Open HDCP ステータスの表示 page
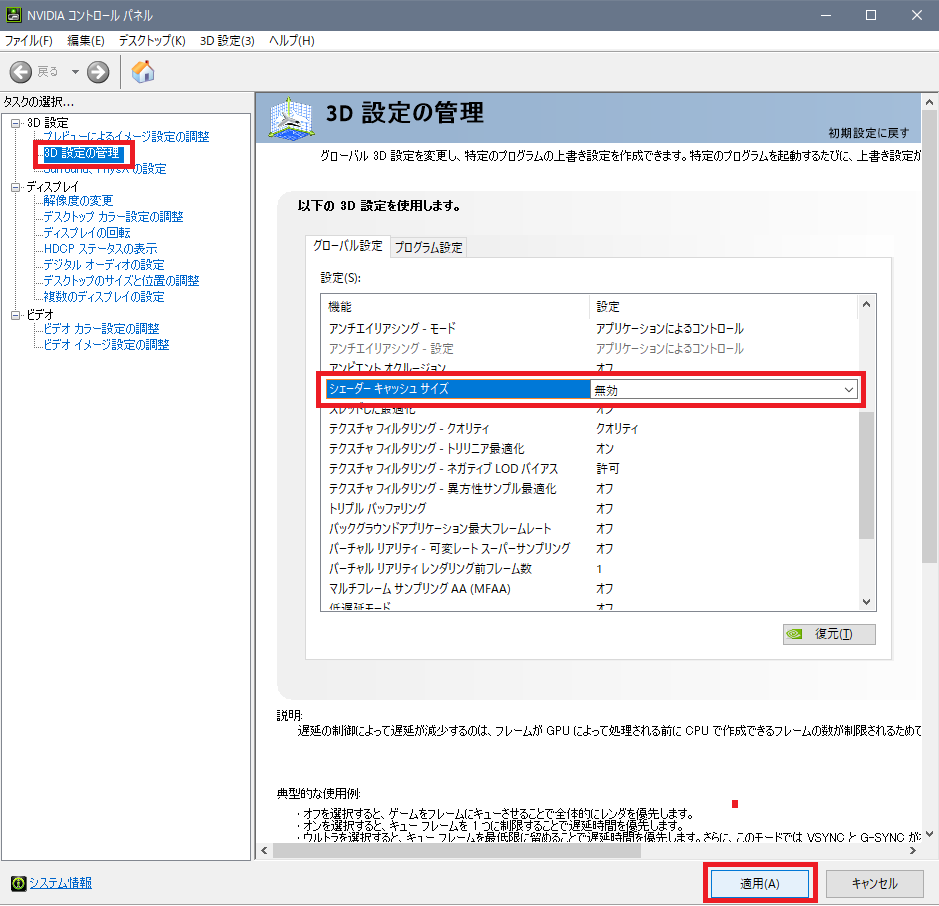939x906 pixels. coord(101,249)
